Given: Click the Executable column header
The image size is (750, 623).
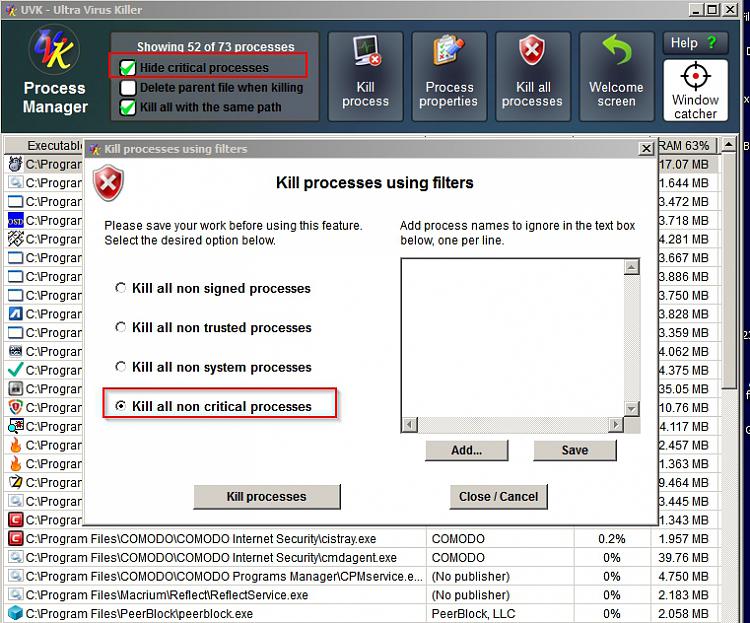Looking at the screenshot, I should (x=44, y=145).
